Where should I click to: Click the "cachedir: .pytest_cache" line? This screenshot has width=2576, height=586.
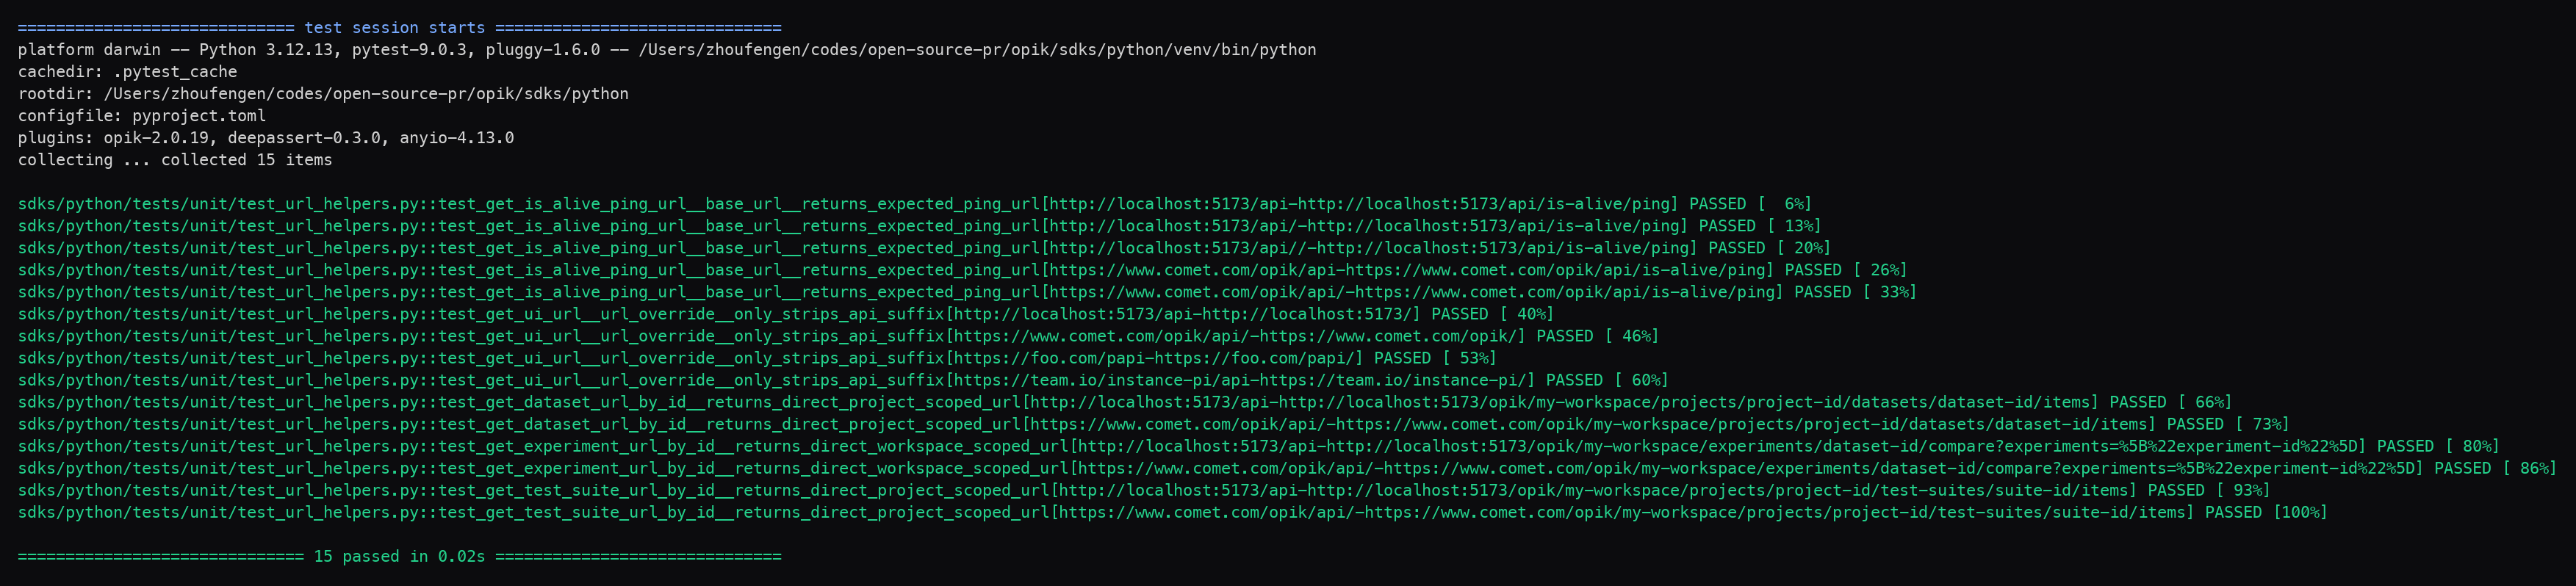[128, 72]
